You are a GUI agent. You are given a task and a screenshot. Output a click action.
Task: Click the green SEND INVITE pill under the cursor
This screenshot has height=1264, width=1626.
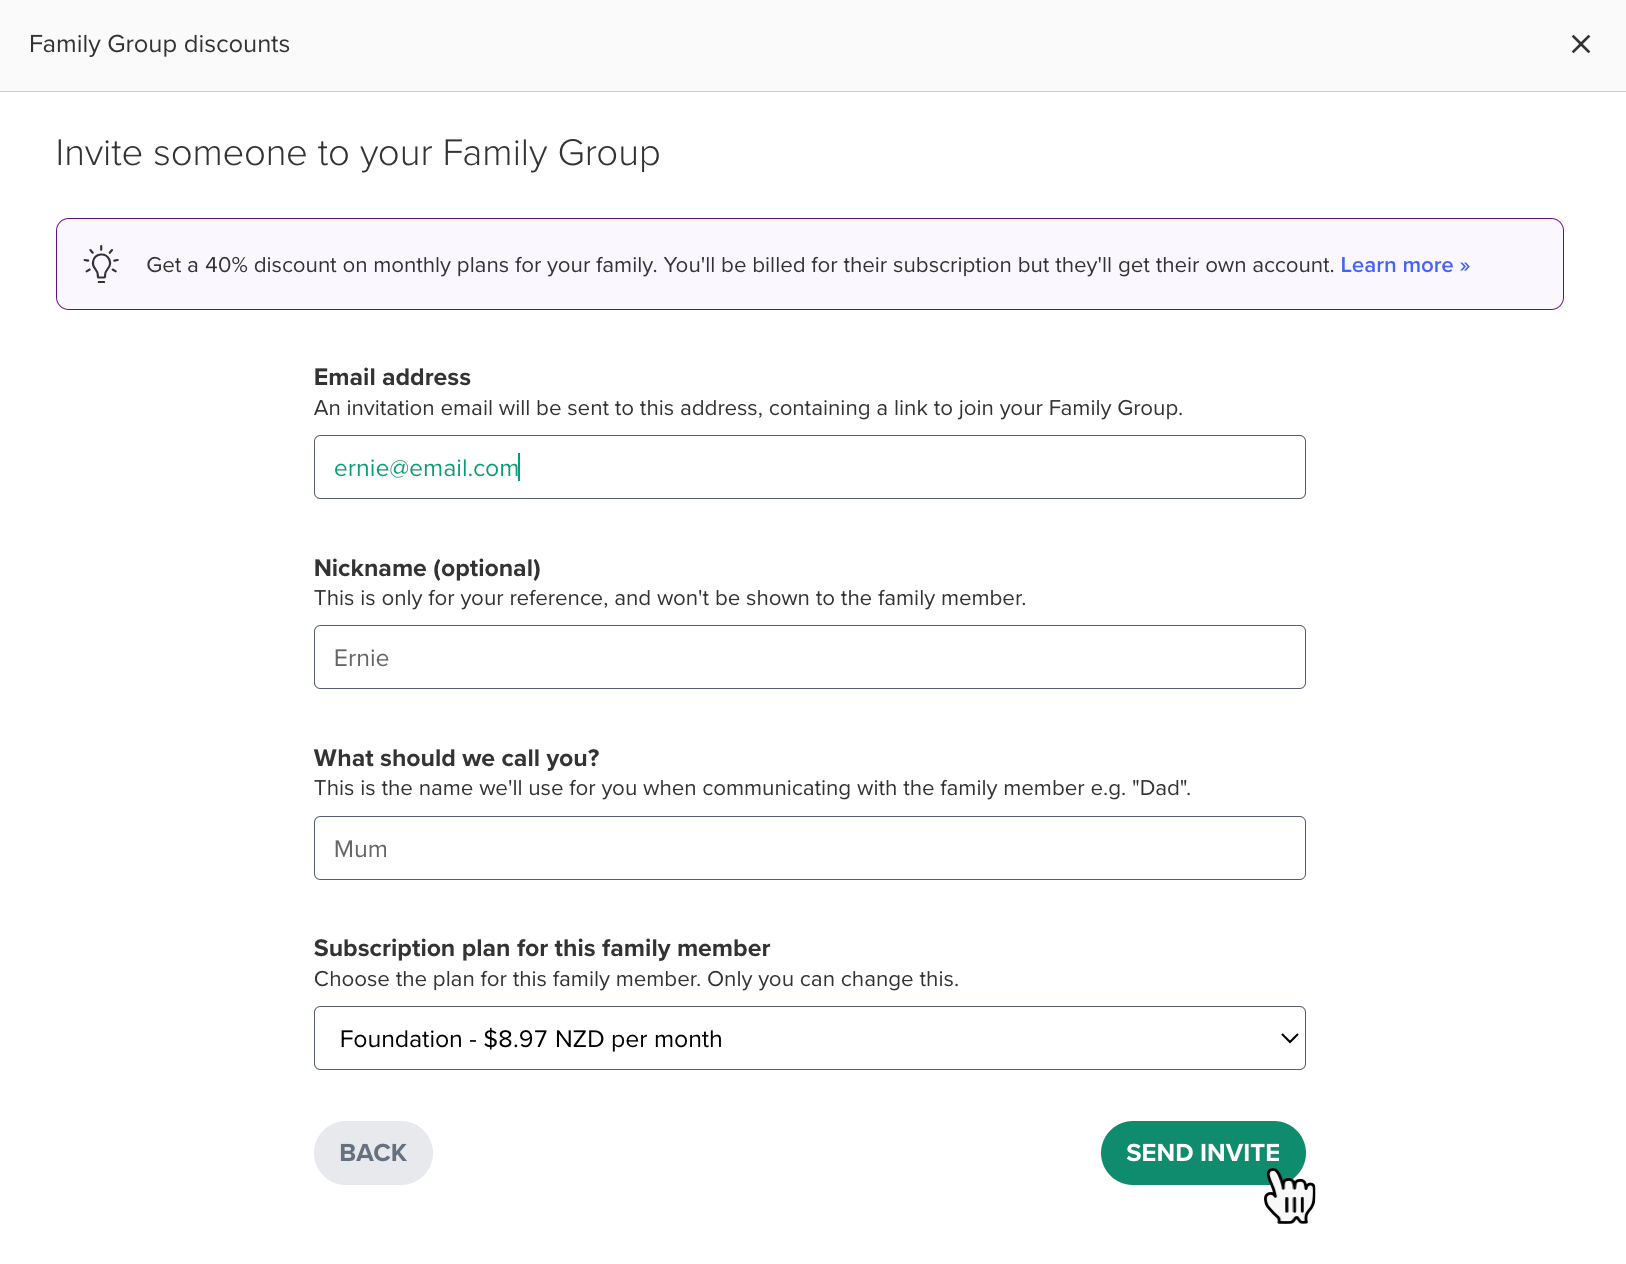(x=1202, y=1152)
